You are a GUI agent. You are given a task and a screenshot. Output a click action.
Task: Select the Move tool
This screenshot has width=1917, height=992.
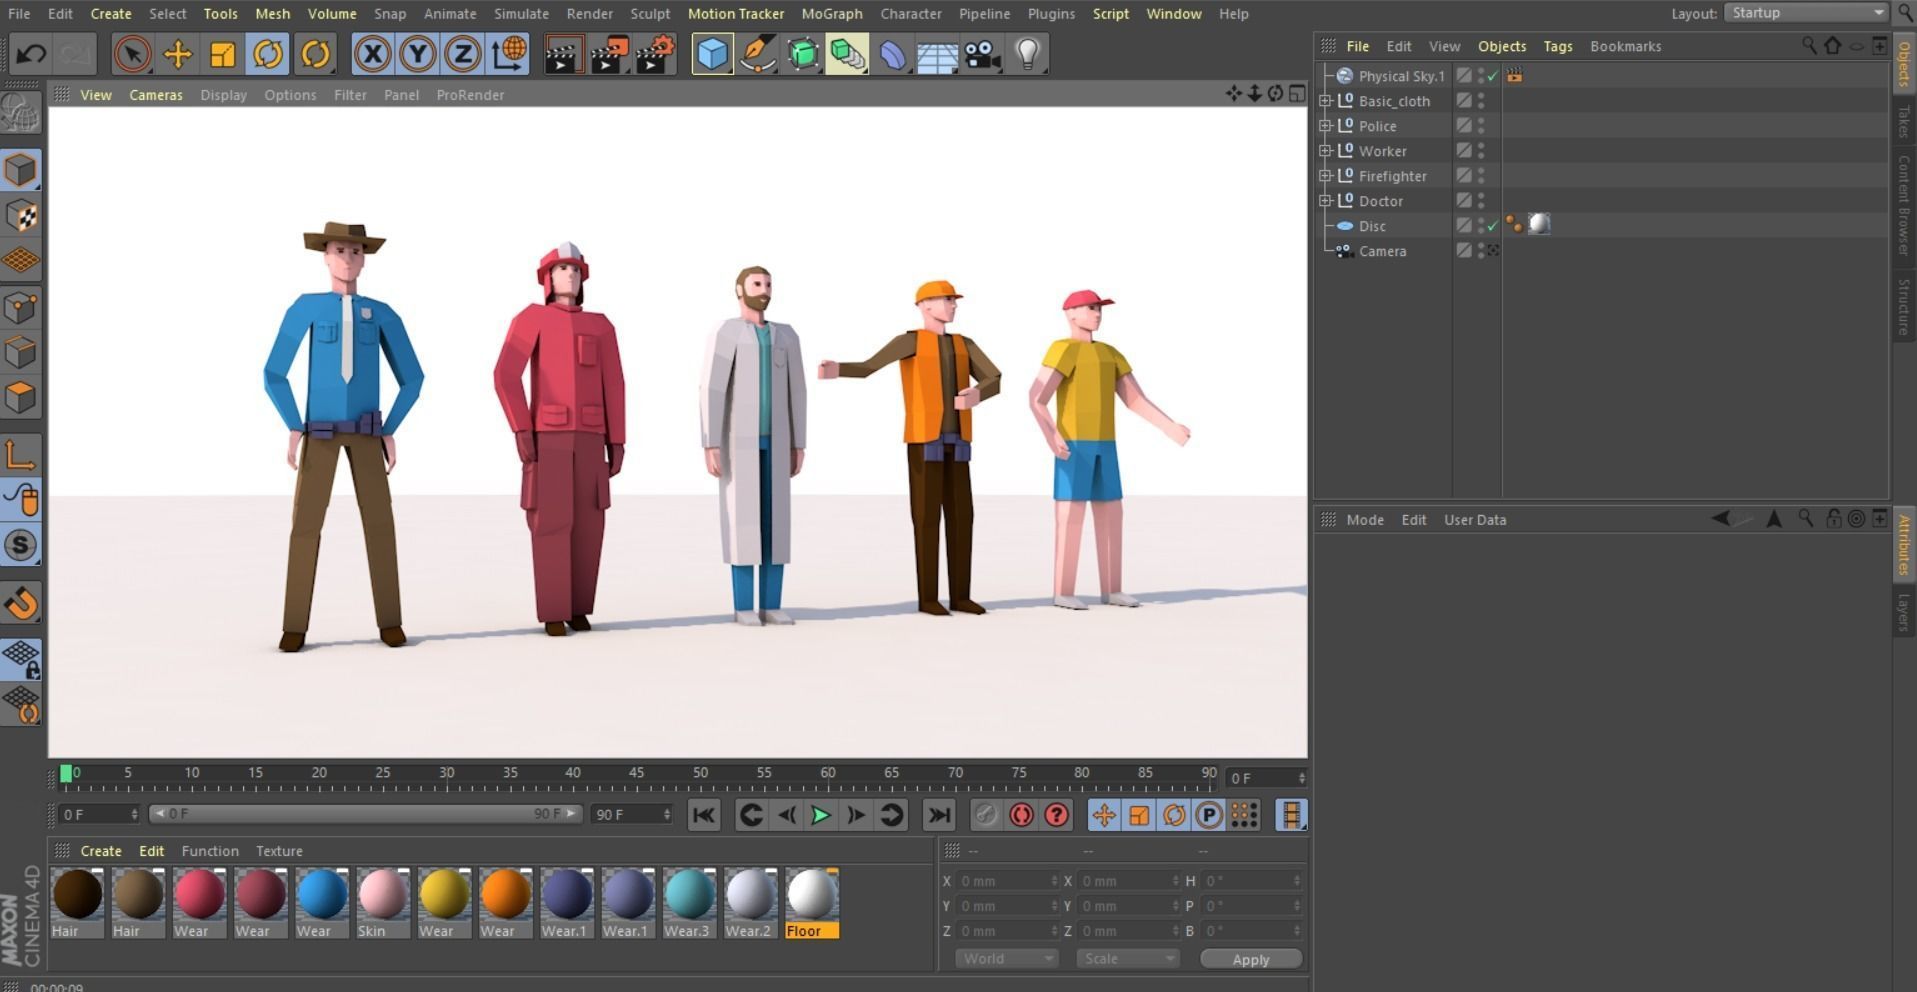click(x=177, y=54)
